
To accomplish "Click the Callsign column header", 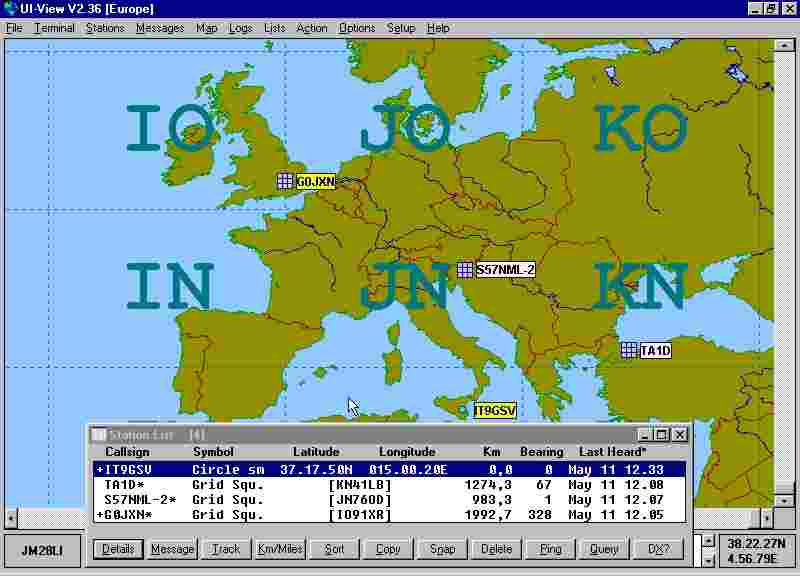I will pos(128,452).
